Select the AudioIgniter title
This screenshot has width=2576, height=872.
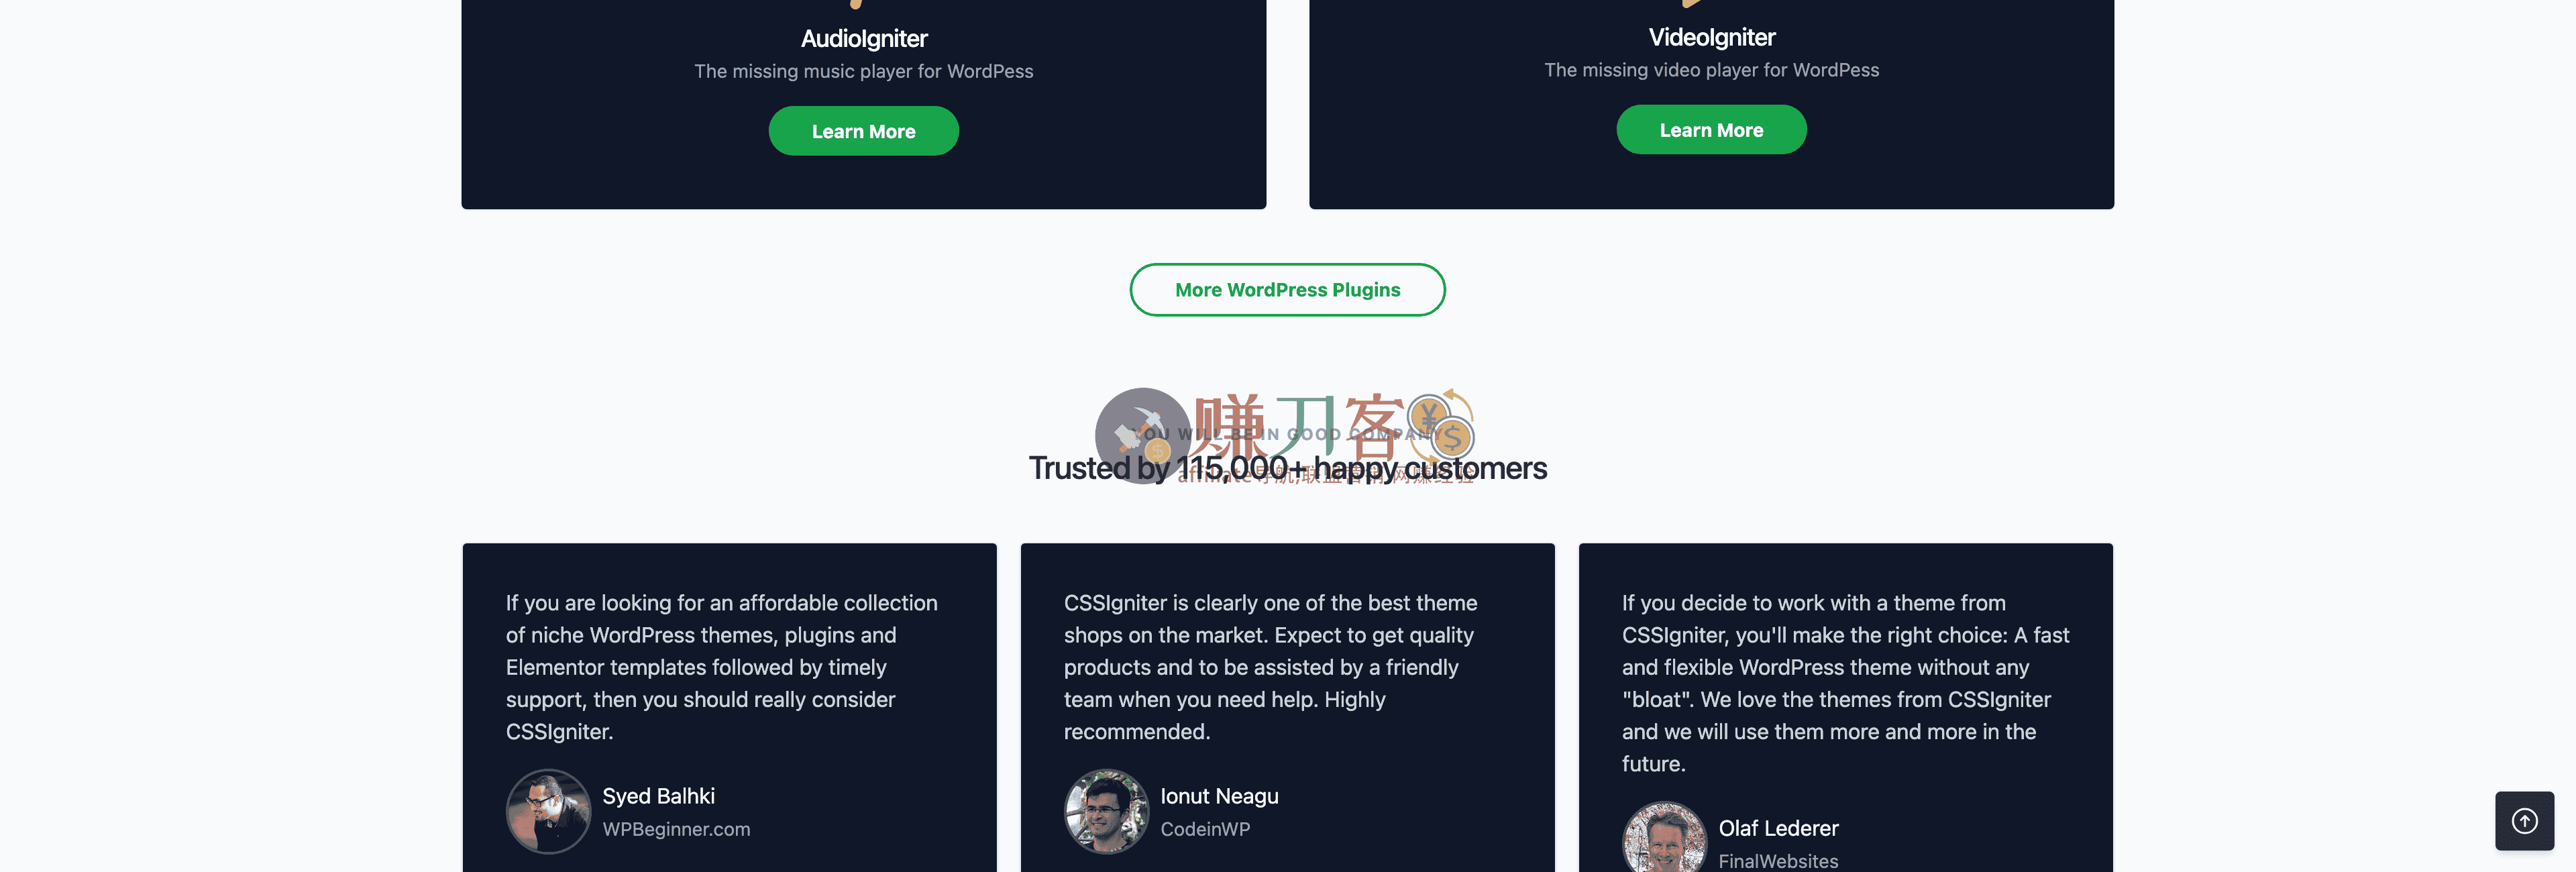coord(864,39)
